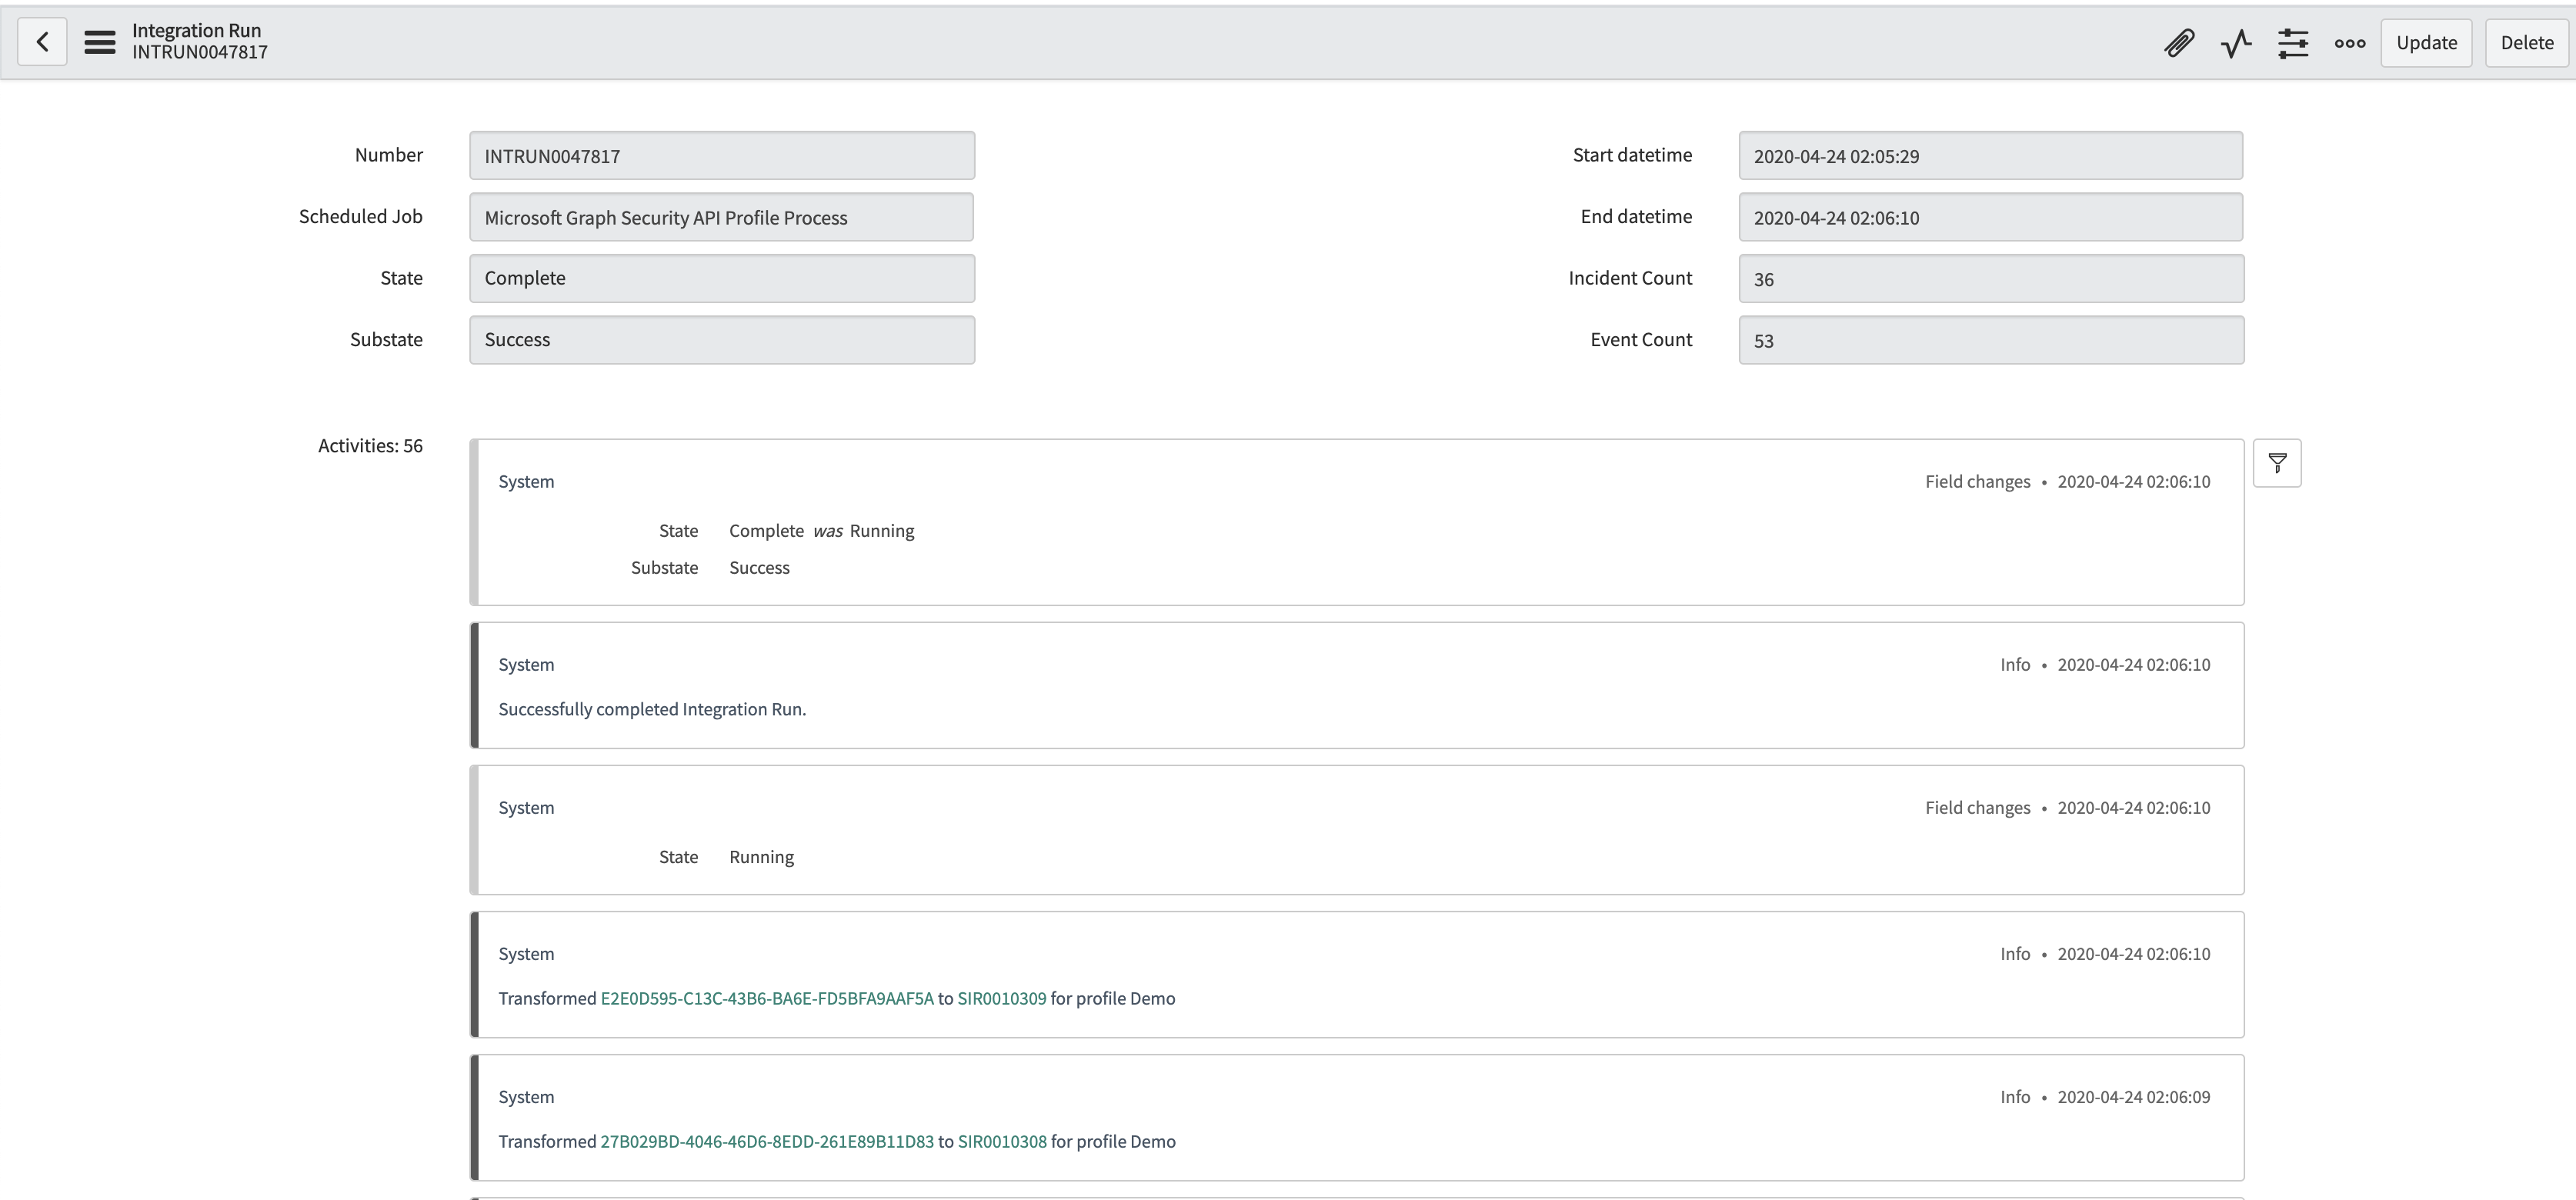The image size is (2576, 1200).
Task: Open incident link SIR0010308
Action: (1002, 1141)
